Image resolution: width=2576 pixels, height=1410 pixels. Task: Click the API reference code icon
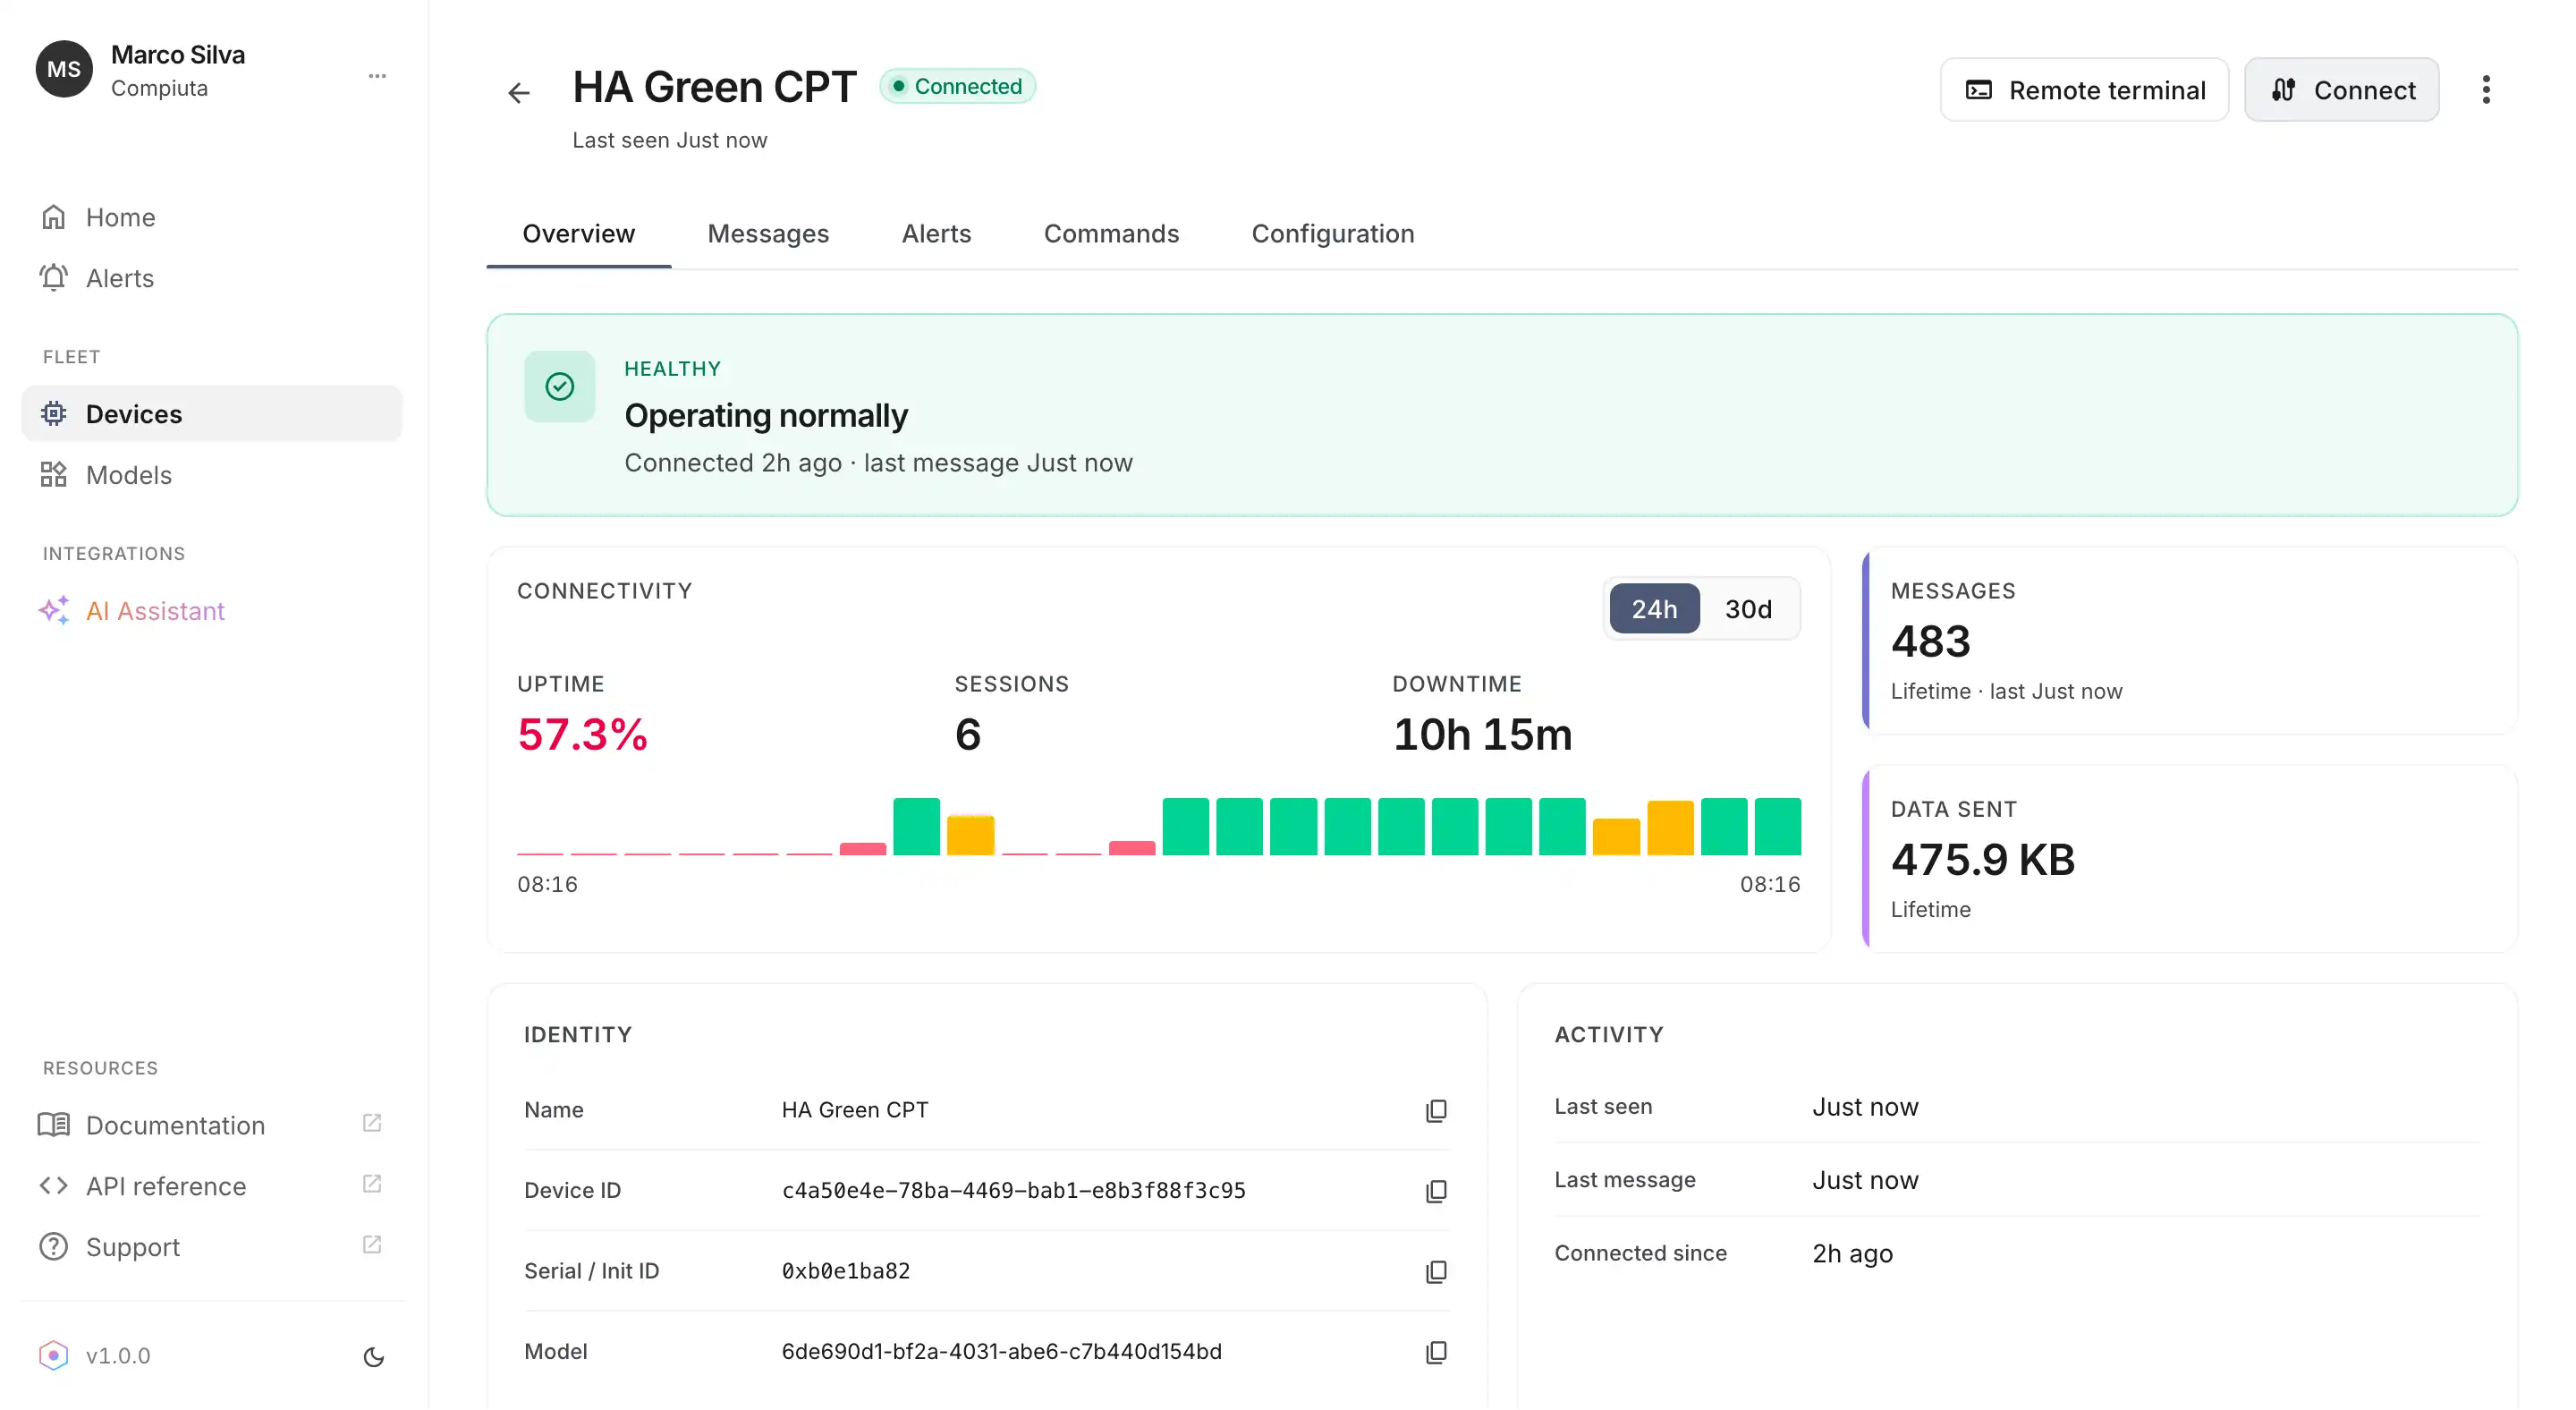coord(54,1186)
